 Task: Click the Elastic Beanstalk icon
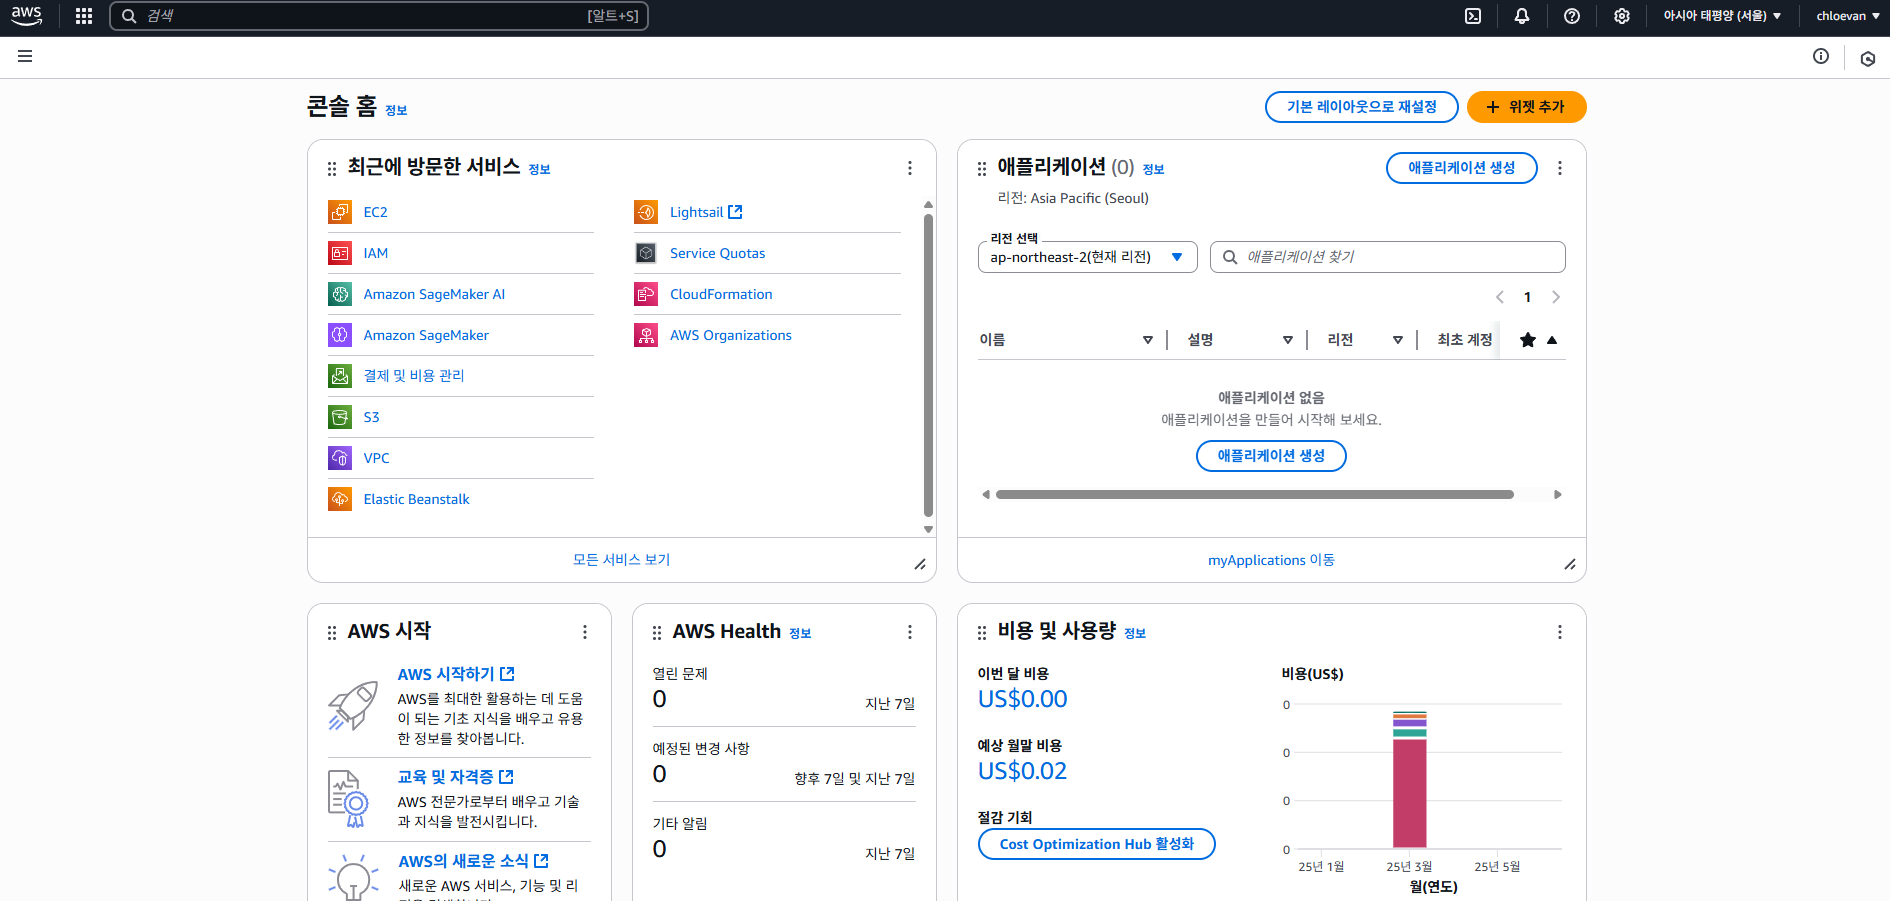(340, 499)
